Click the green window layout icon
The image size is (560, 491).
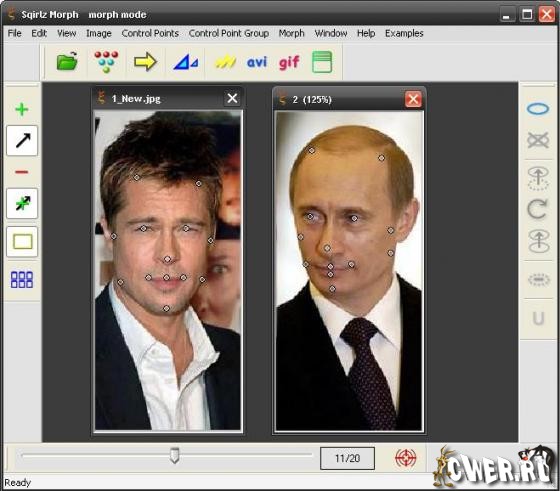click(x=322, y=62)
